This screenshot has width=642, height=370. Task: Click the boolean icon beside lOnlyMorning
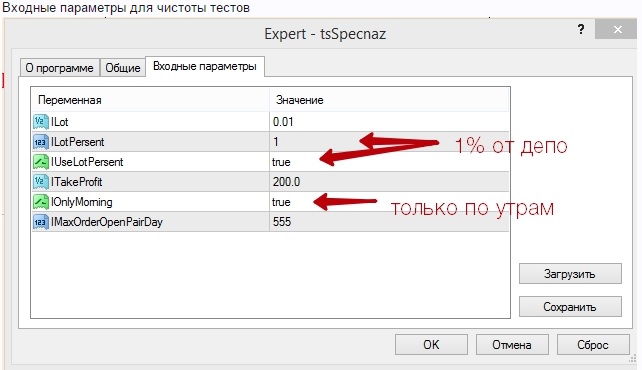[x=41, y=202]
